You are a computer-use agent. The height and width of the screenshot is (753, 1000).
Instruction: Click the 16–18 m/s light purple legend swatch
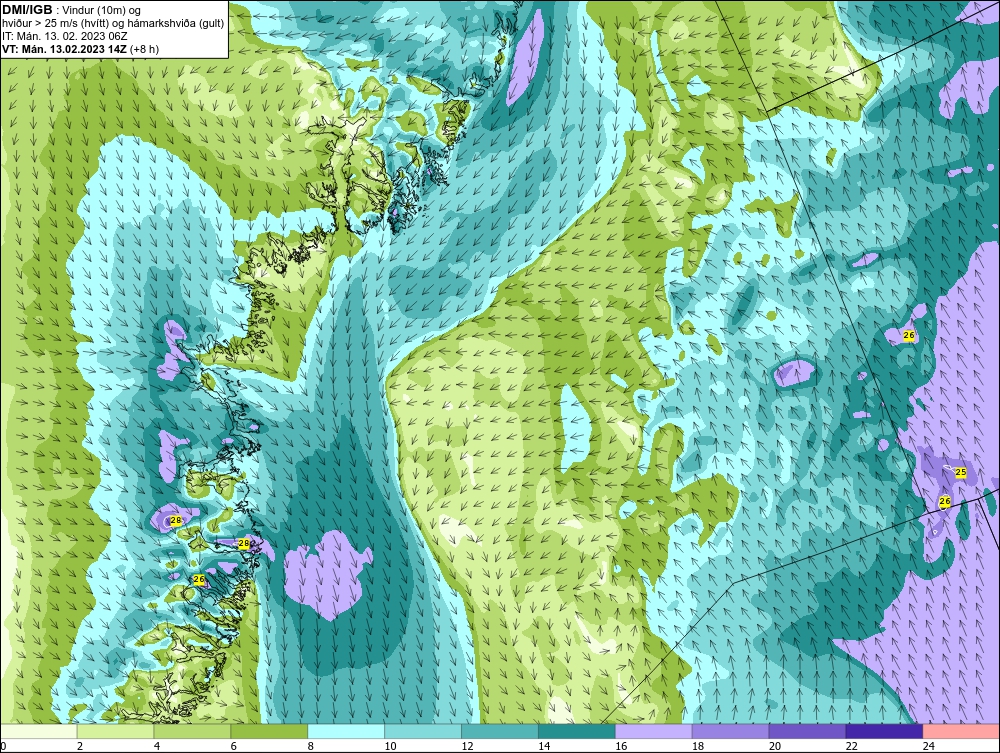click(654, 731)
